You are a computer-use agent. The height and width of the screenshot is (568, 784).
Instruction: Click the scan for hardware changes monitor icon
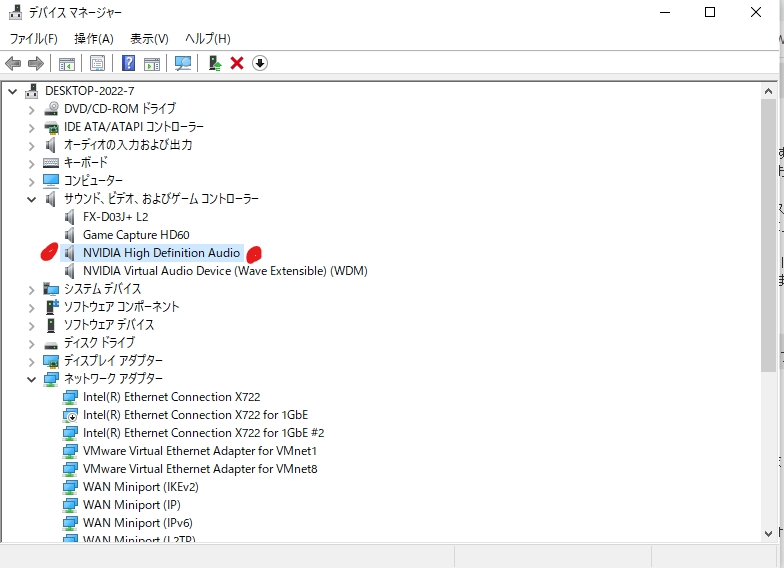[183, 63]
